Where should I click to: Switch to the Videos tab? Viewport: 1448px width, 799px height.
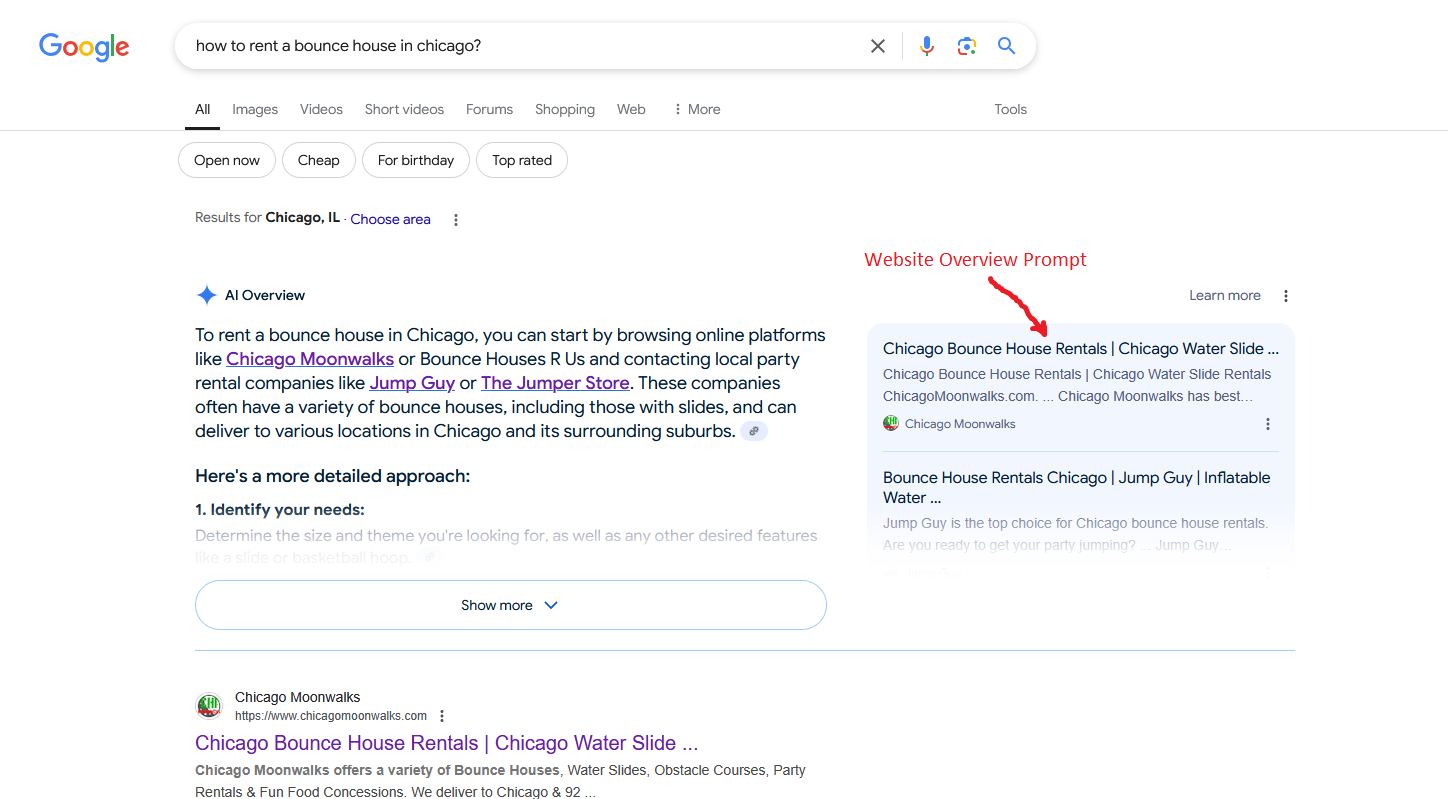pos(321,109)
